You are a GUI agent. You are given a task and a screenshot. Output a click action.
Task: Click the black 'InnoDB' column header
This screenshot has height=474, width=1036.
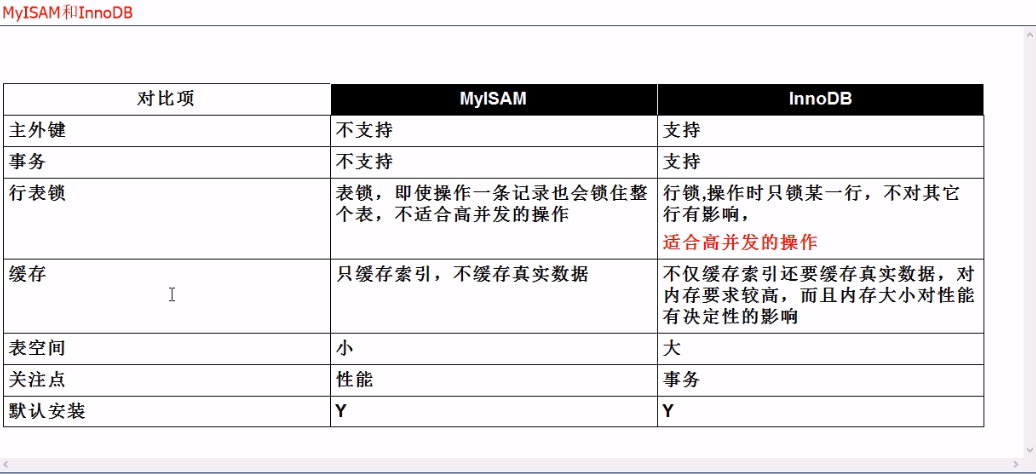[x=820, y=99]
